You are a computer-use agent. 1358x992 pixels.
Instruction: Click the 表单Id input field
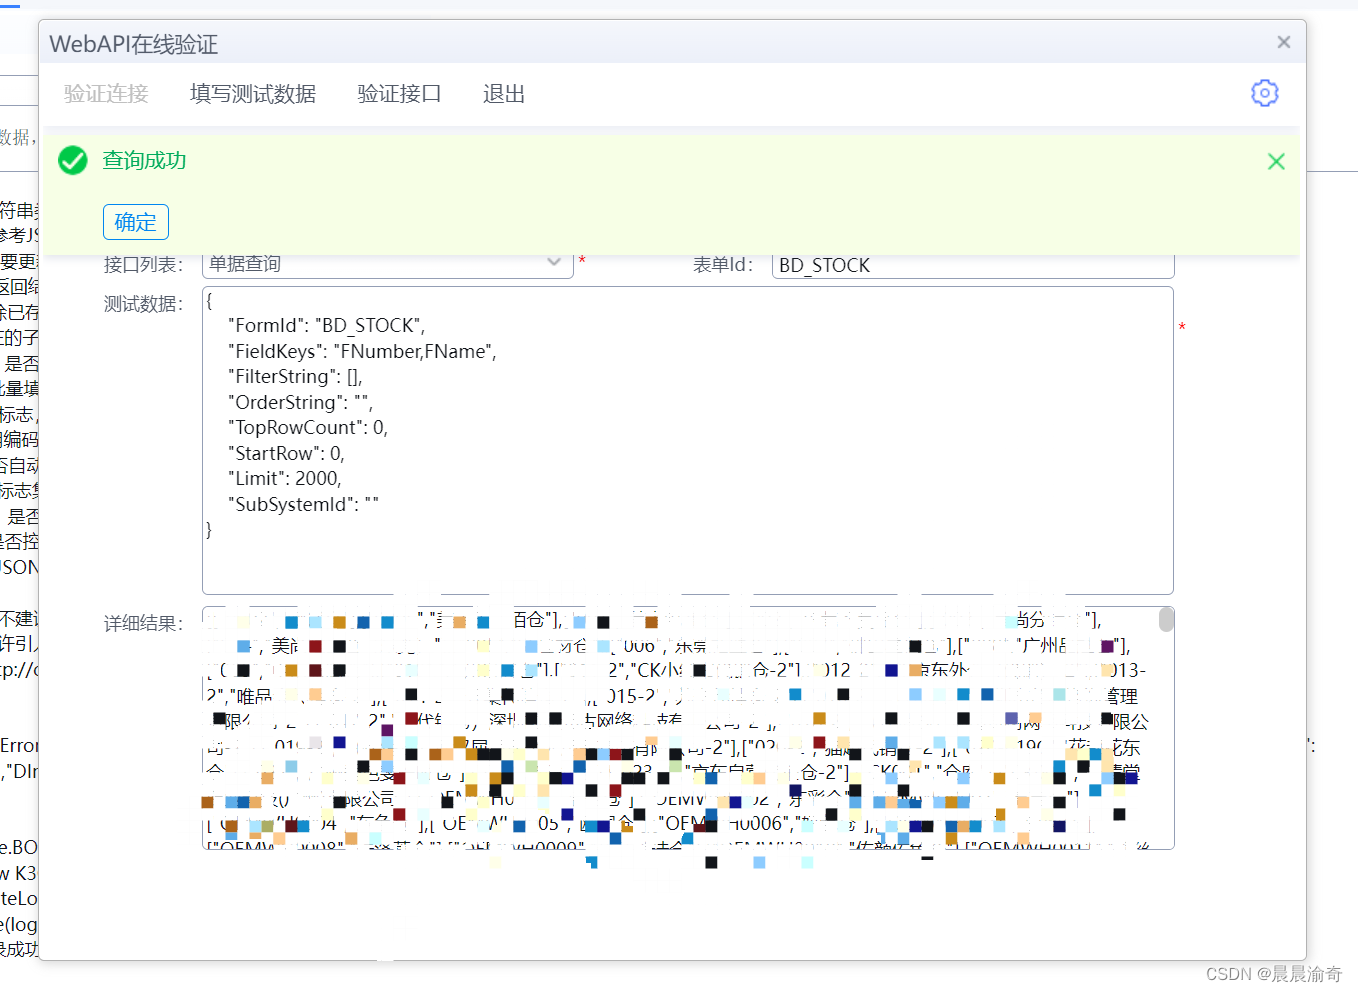[x=973, y=265]
